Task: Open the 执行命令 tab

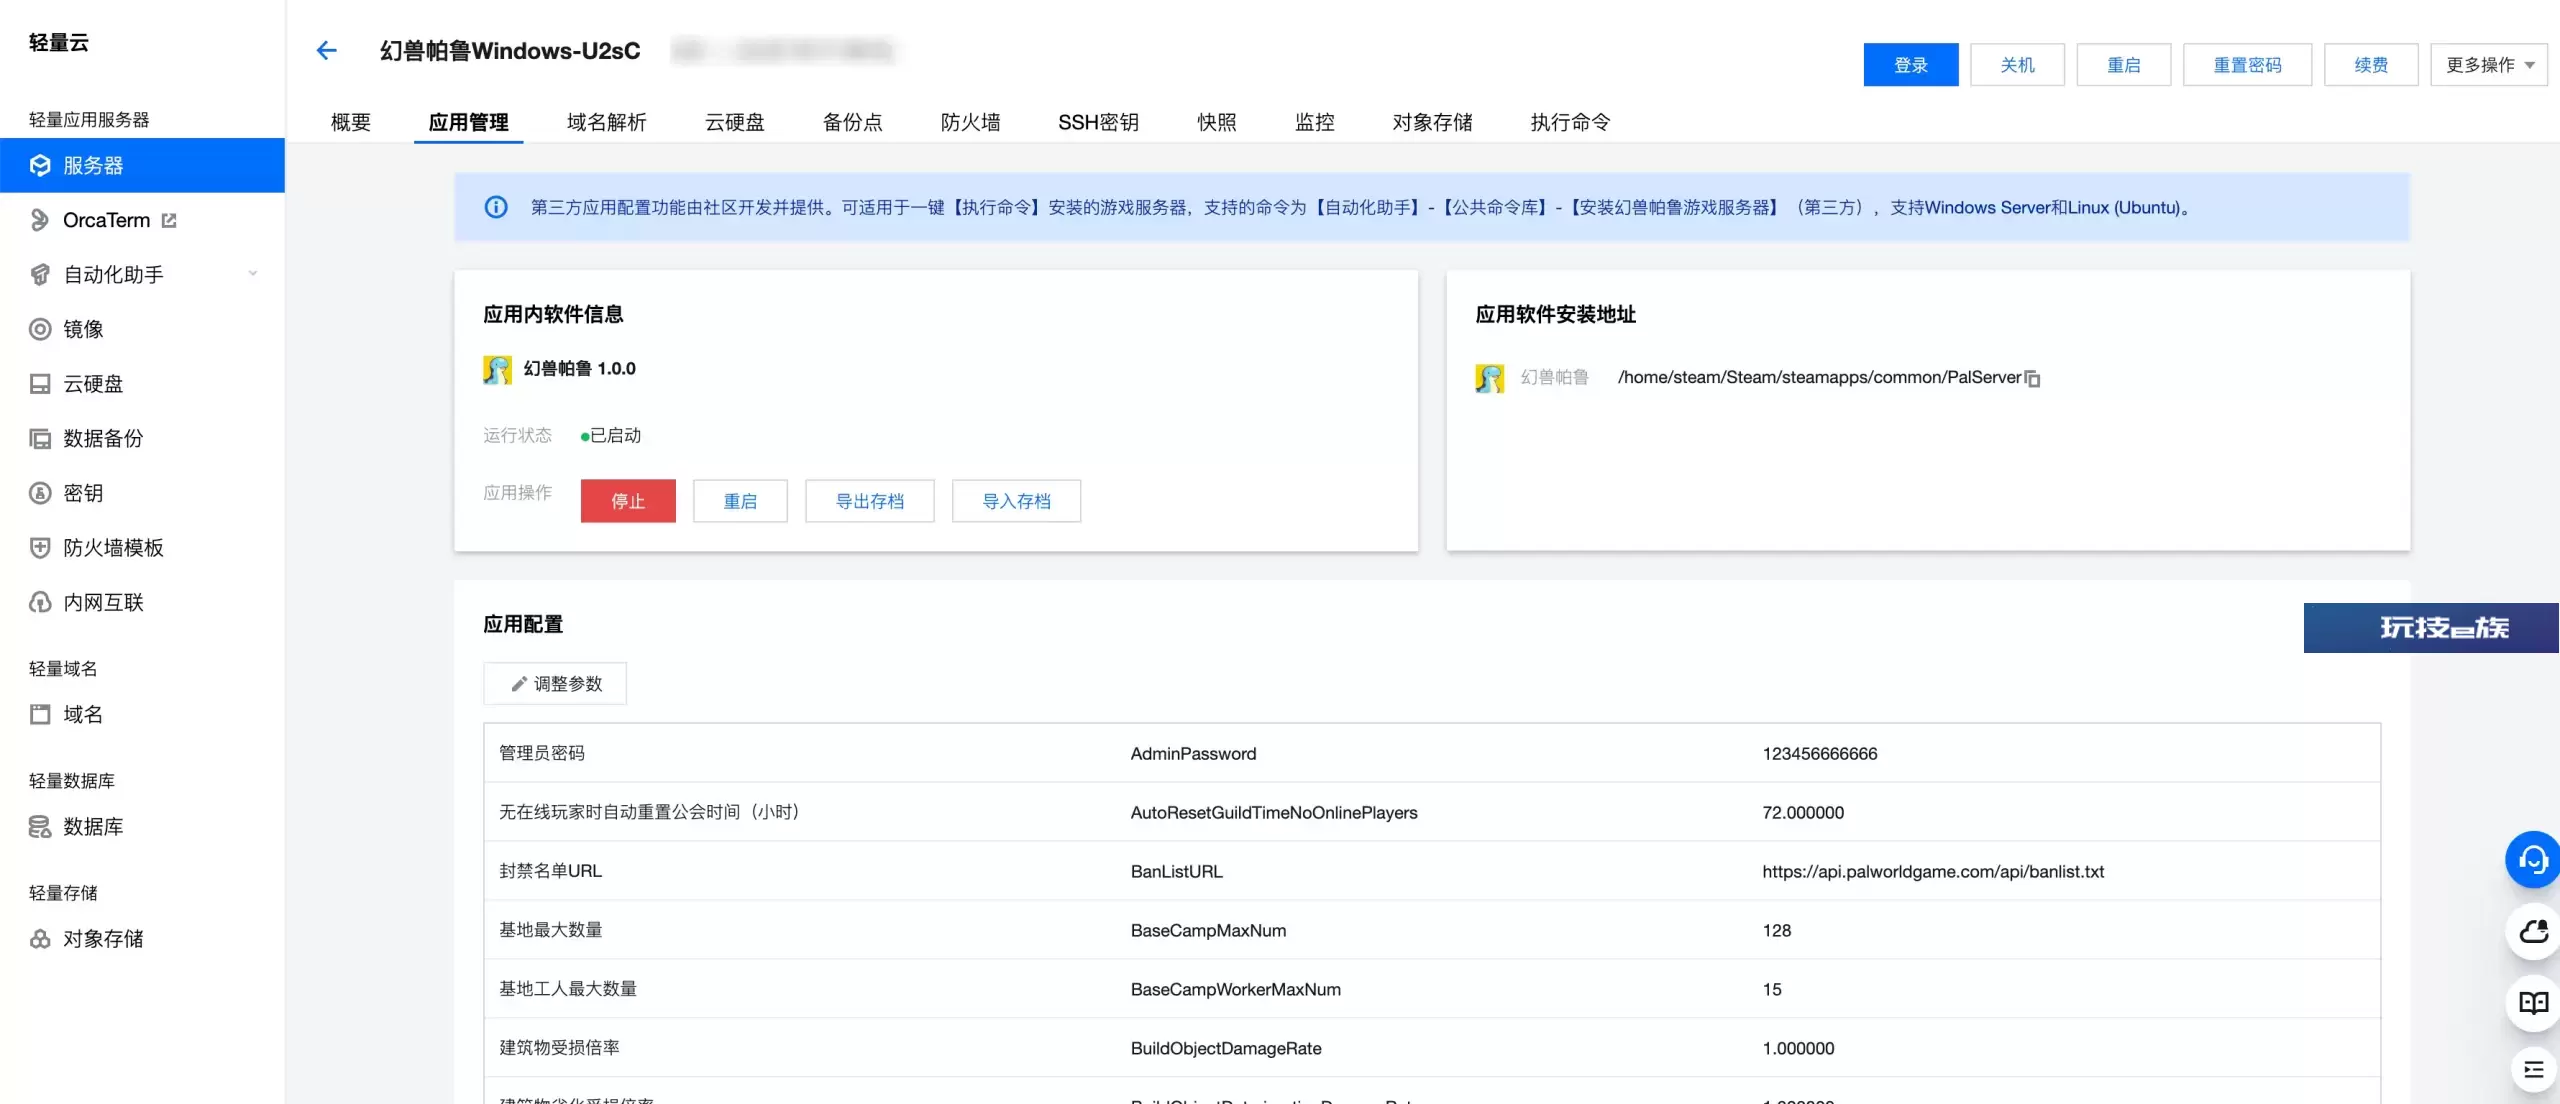Action: tap(1570, 122)
